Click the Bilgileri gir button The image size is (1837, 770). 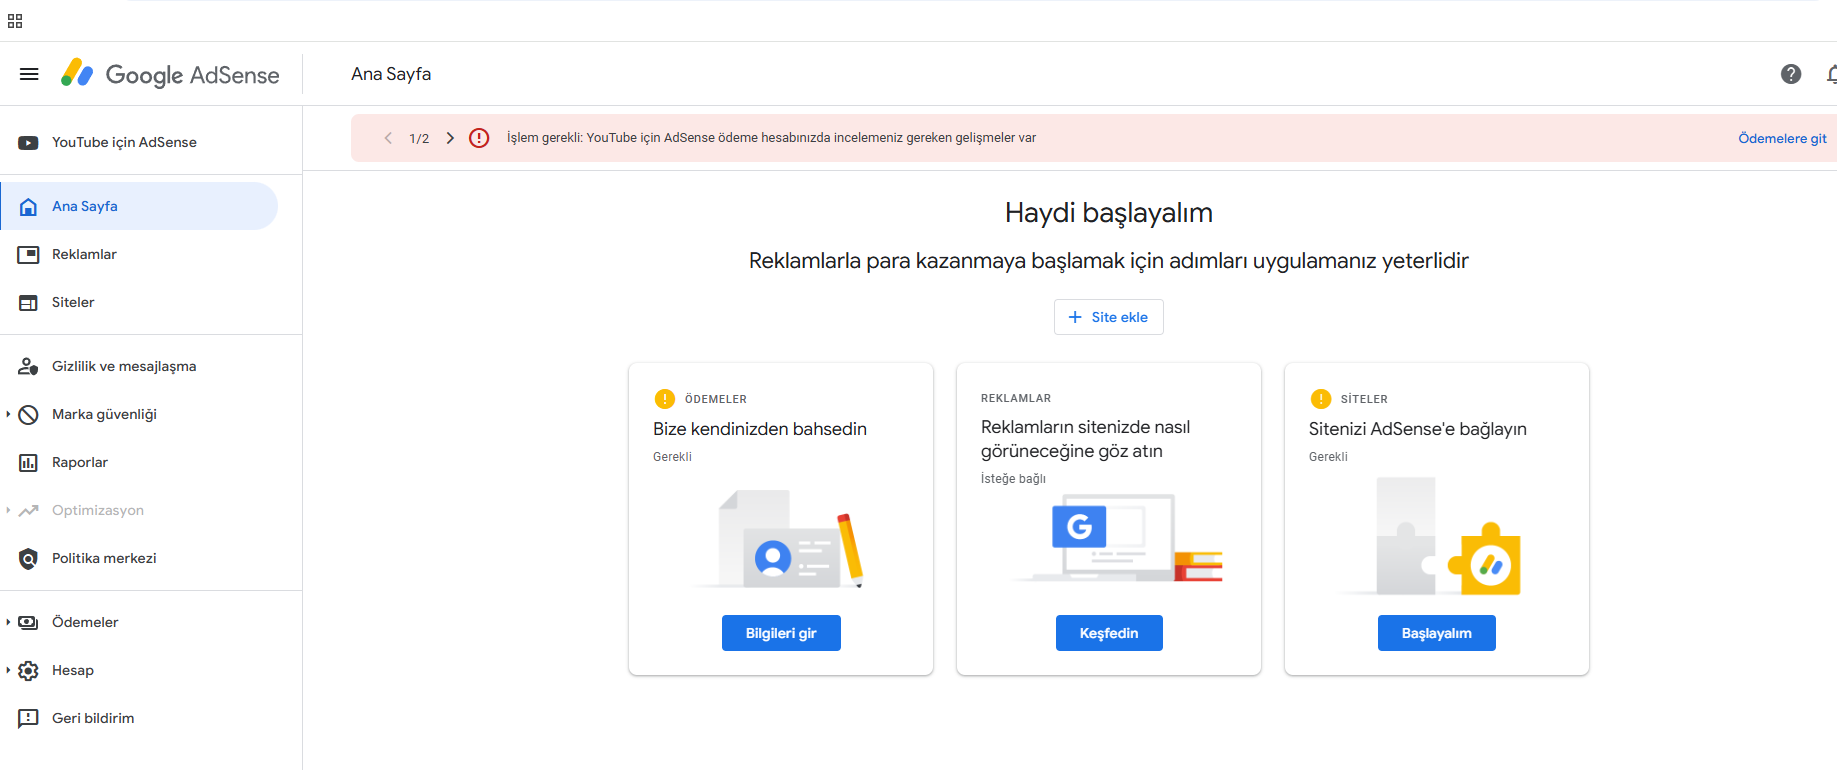pyautogui.click(x=781, y=633)
